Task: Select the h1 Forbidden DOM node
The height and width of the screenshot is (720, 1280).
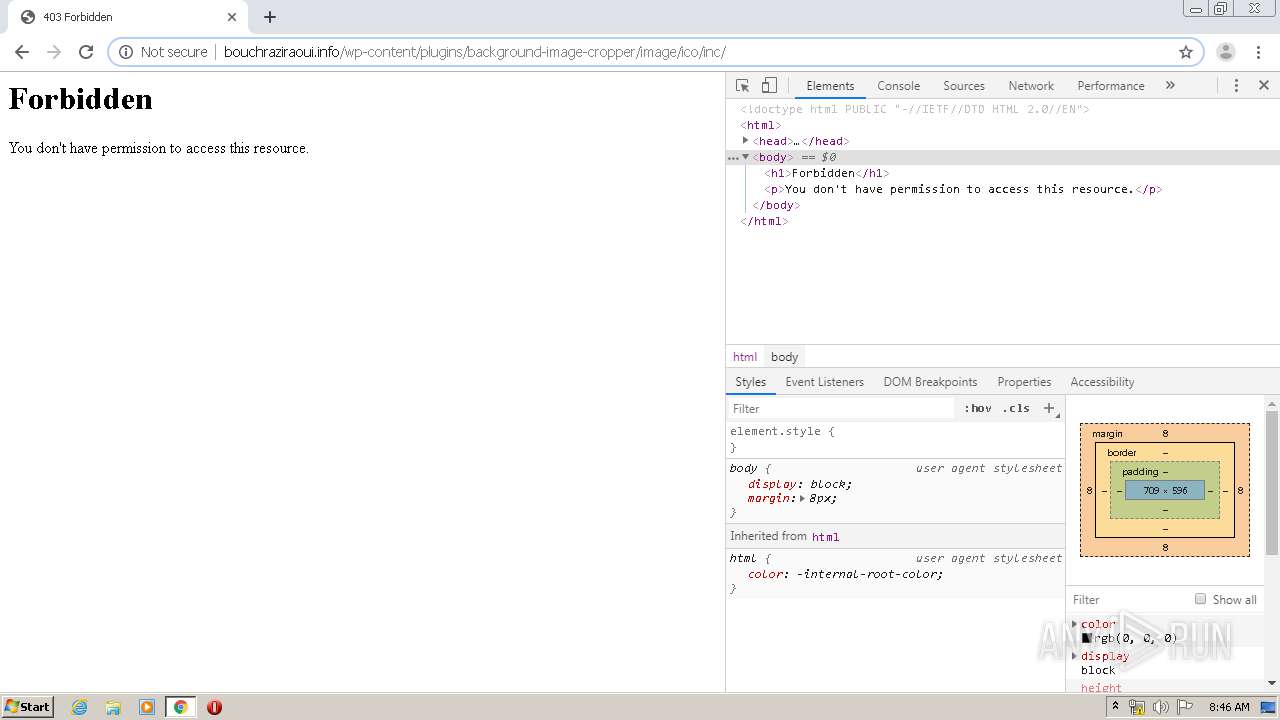Action: pos(827,173)
